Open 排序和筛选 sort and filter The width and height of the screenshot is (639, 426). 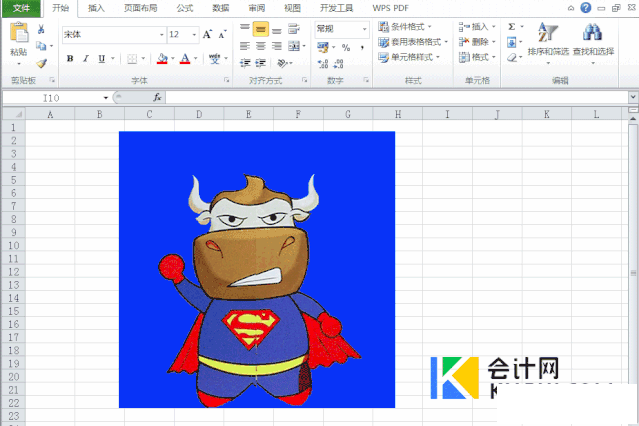[x=548, y=43]
